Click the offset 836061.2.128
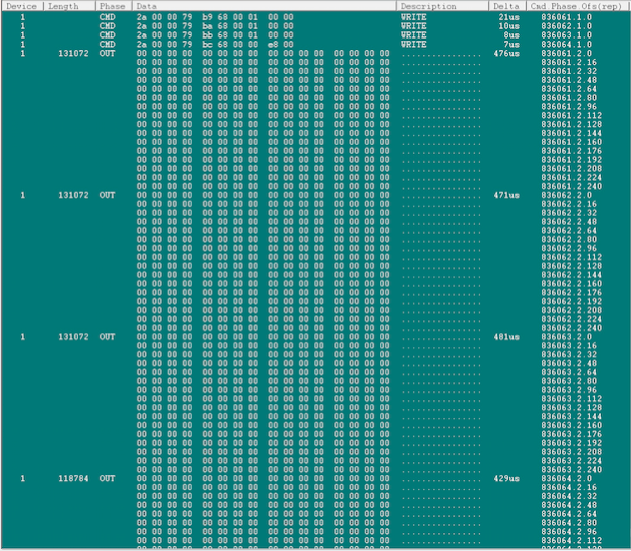Image resolution: width=631 pixels, height=551 pixels. (571, 124)
